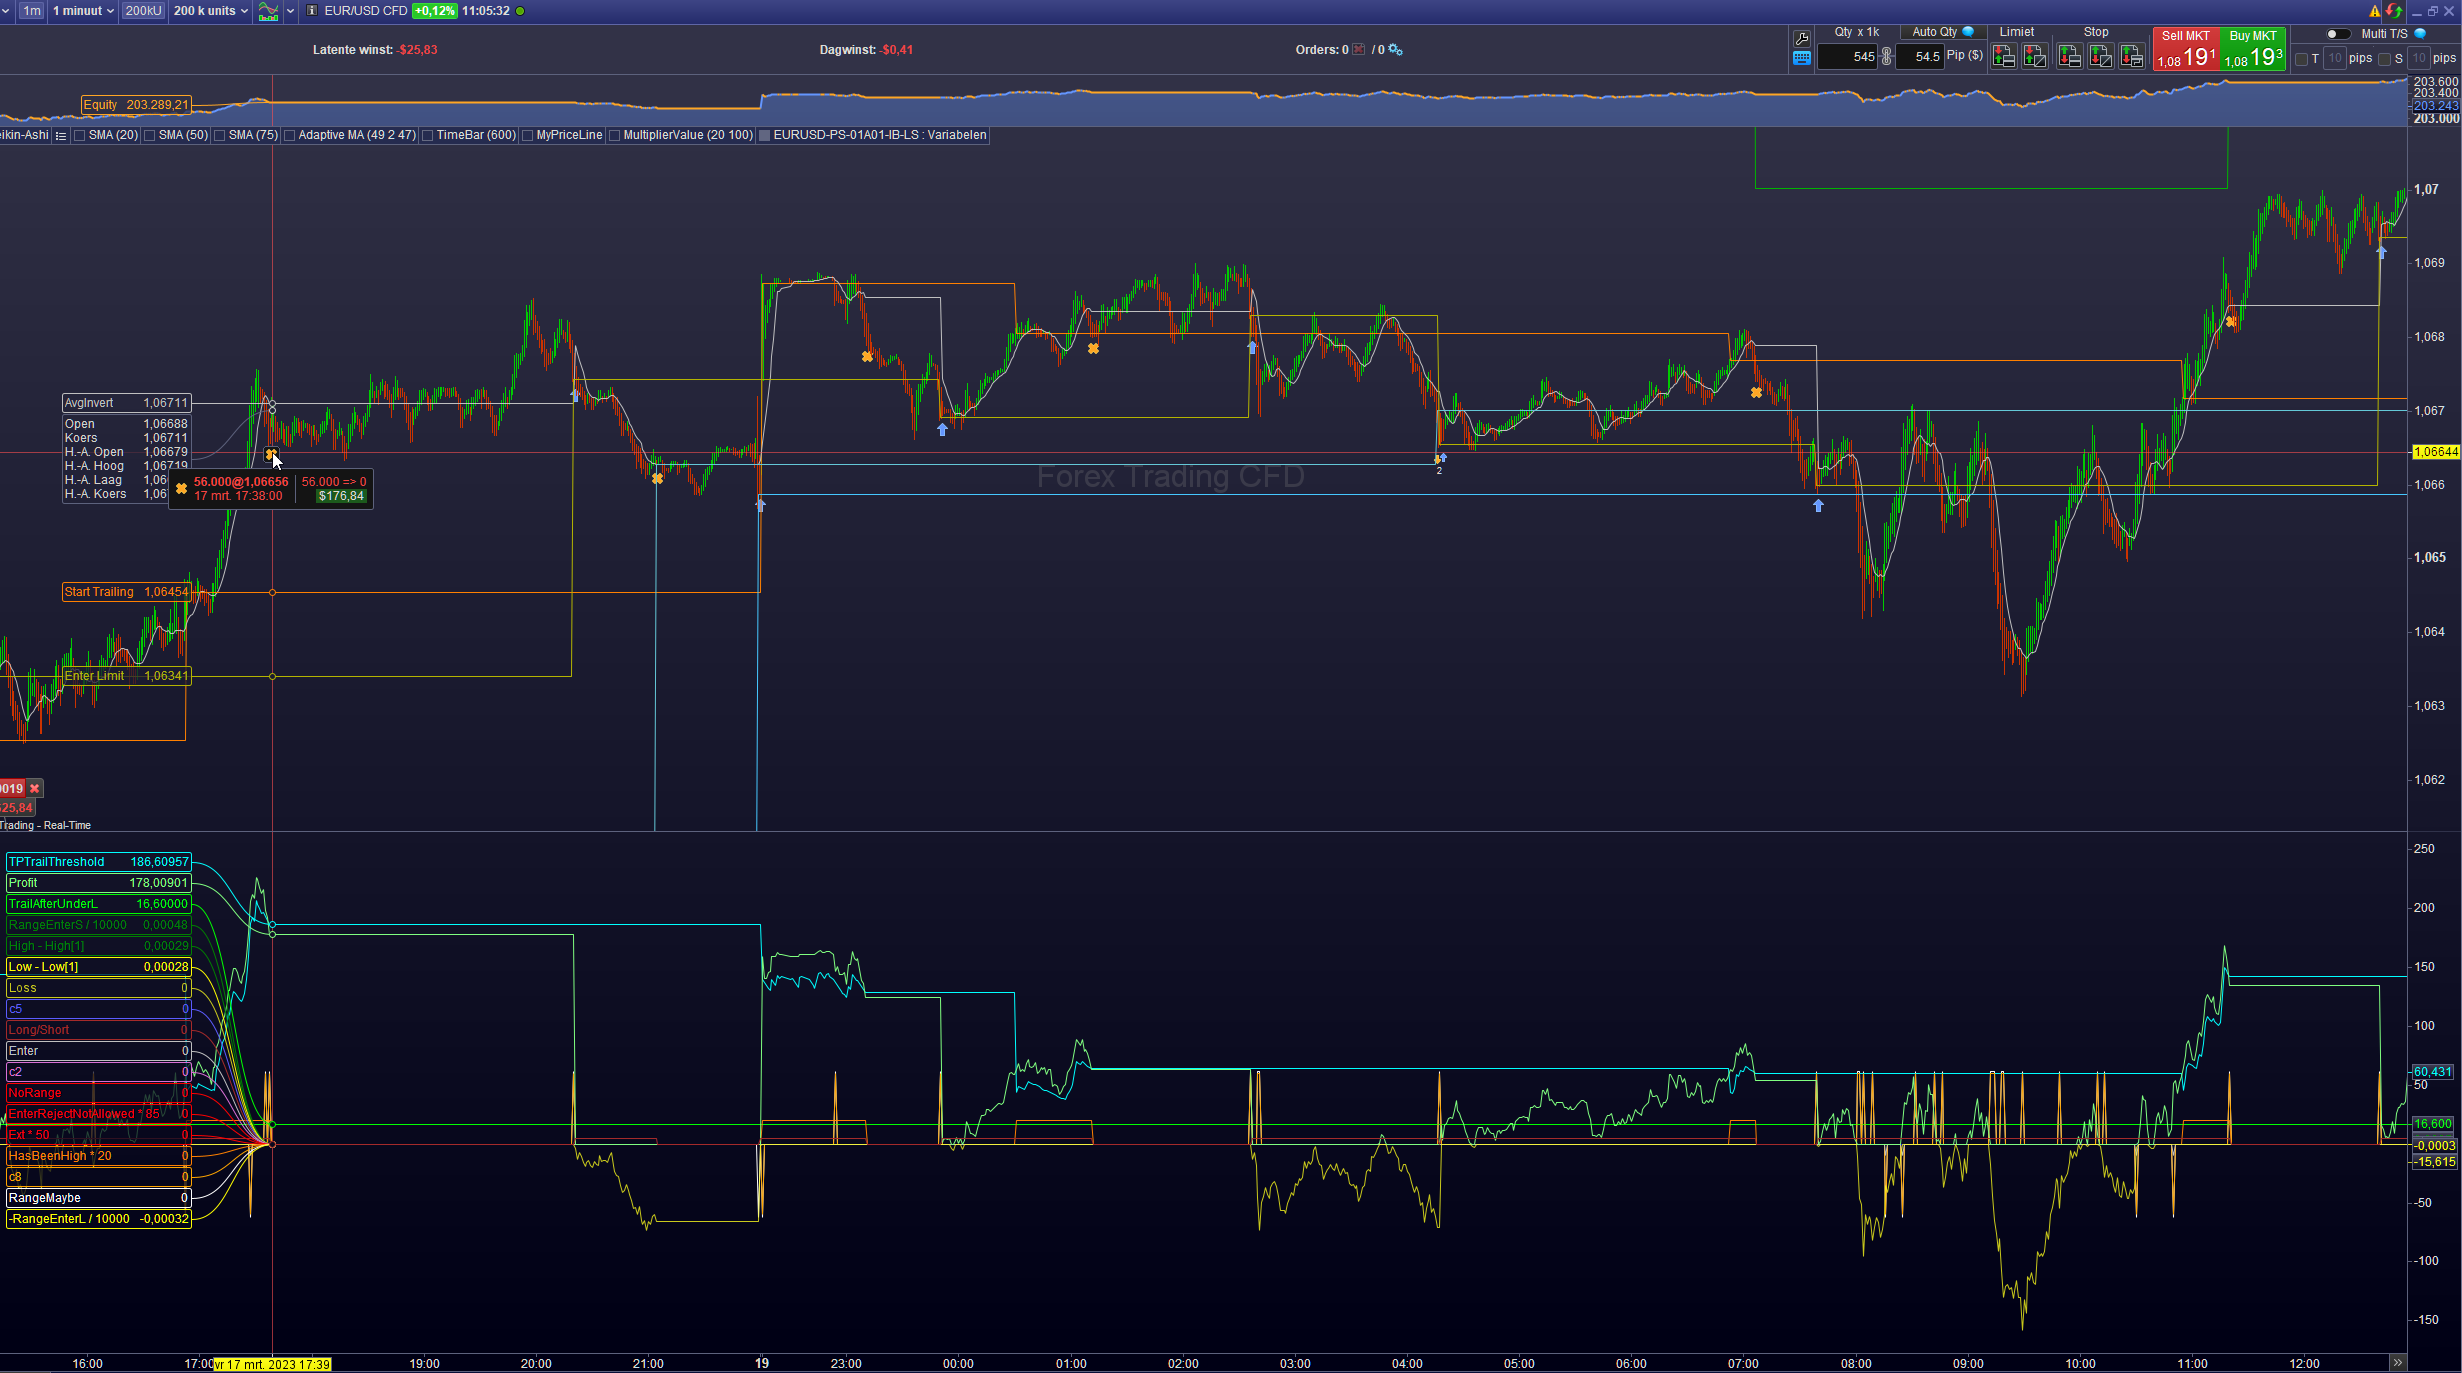Open EUR/USD instrument info icon
The height and width of the screenshot is (1373, 2462).
tap(312, 11)
